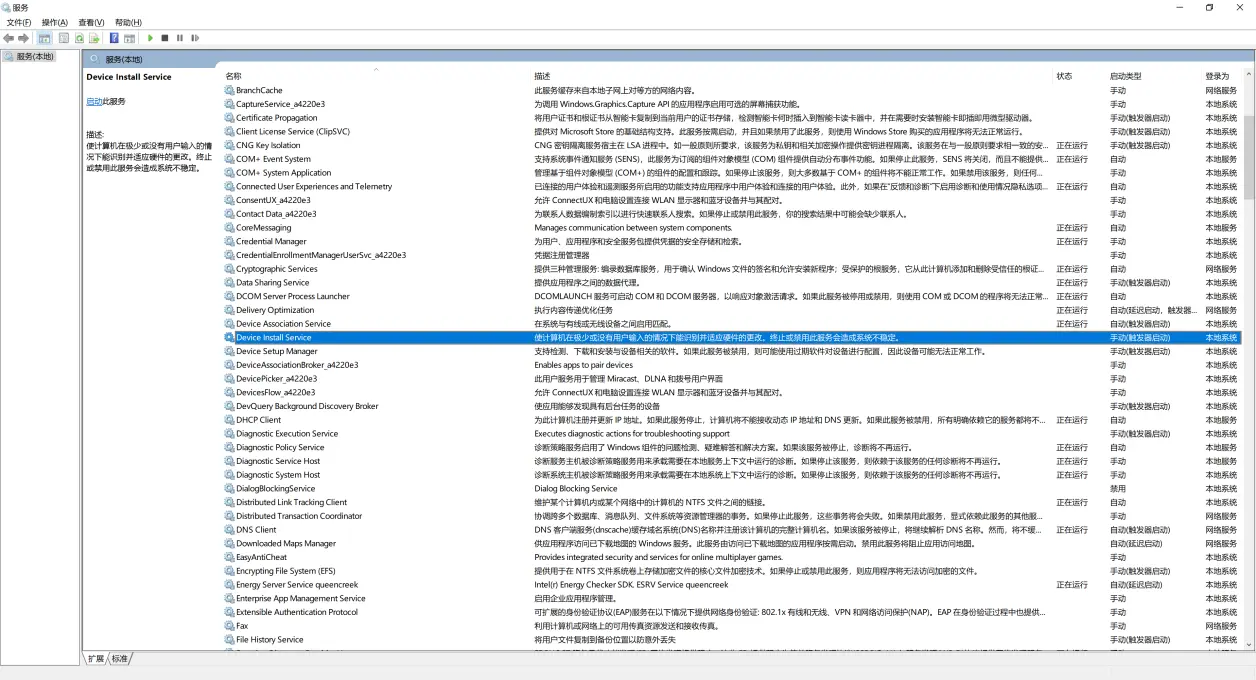Switch to the 扩展 tab
This screenshot has width=1256, height=680.
96,659
